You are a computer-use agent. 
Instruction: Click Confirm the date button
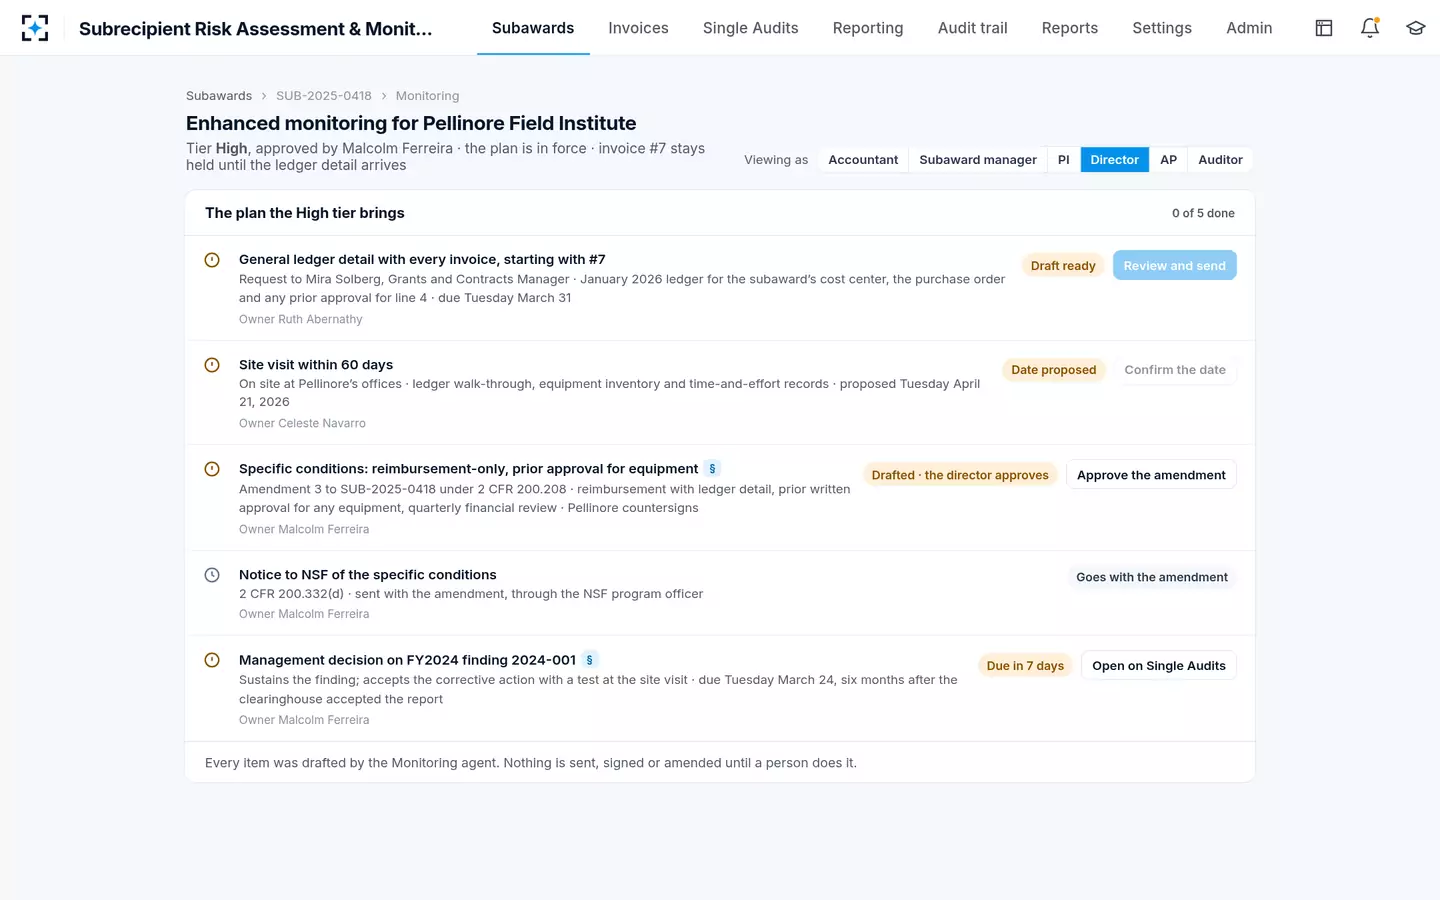click(1175, 370)
